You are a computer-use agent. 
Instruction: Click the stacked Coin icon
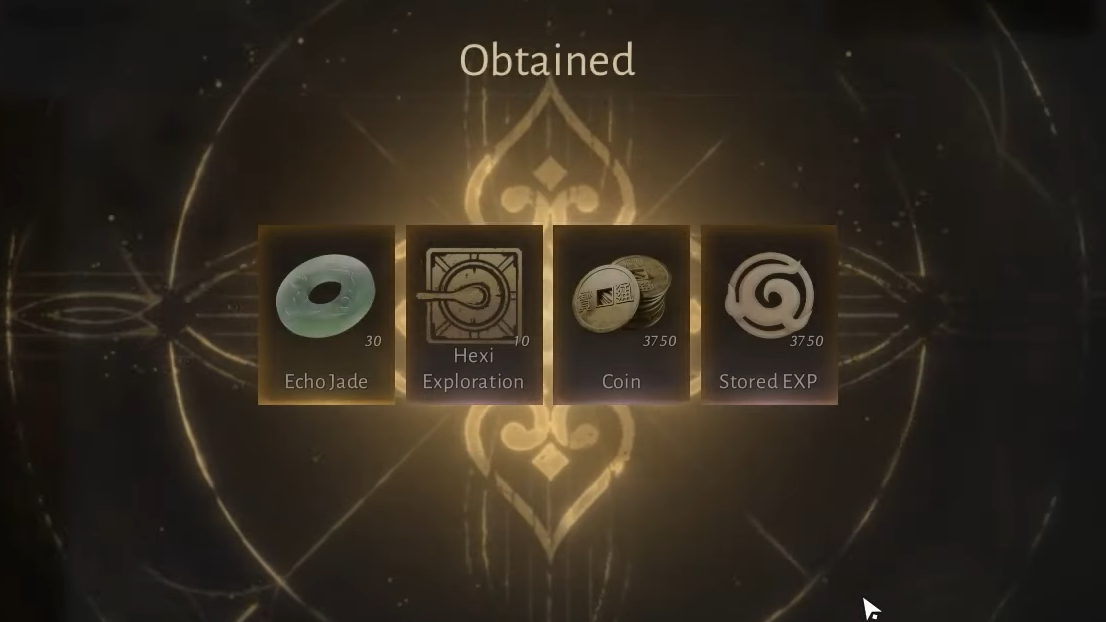pos(621,294)
